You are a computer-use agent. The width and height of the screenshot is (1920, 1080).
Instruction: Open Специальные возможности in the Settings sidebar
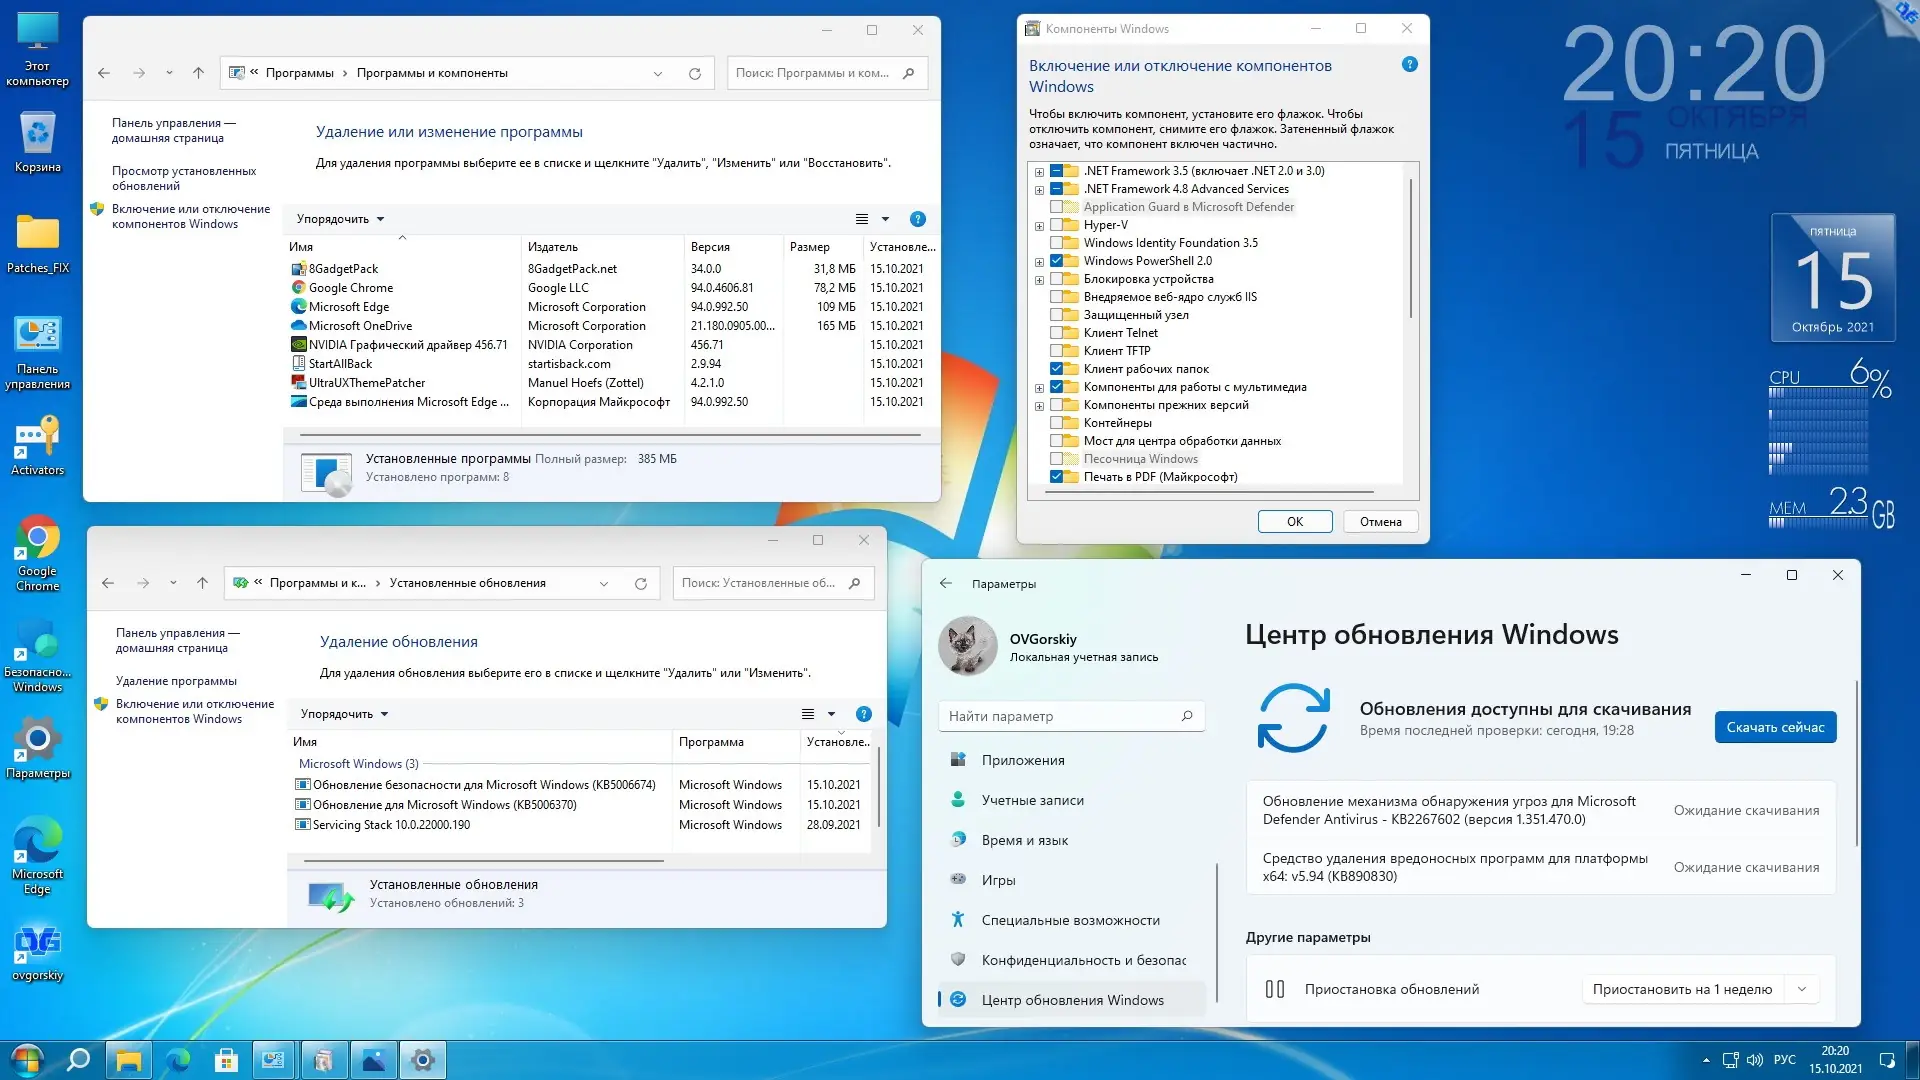pos(1070,920)
